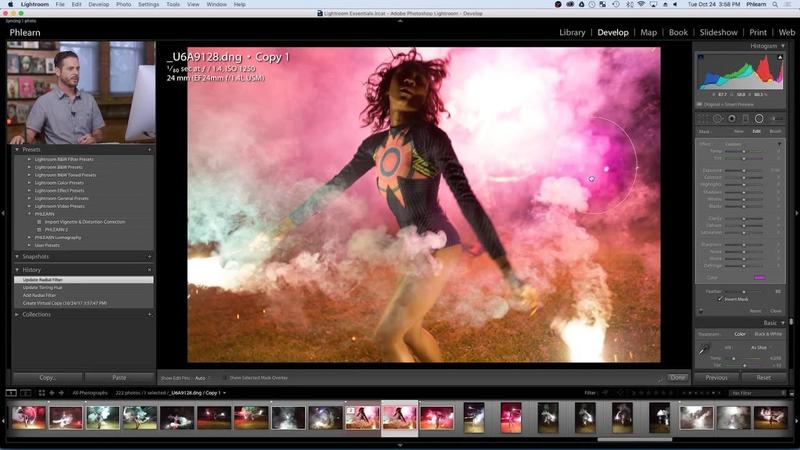The image size is (800, 450).
Task: Toggle the radial filter panel switch
Action: pyautogui.click(x=701, y=311)
